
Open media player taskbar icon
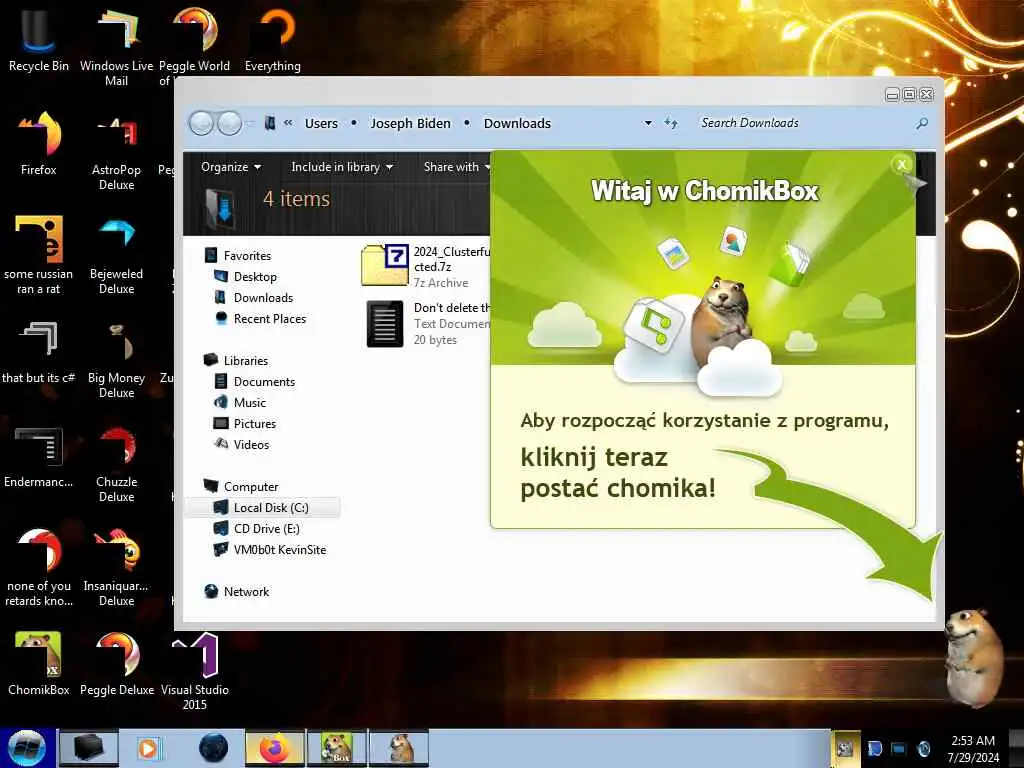click(148, 748)
